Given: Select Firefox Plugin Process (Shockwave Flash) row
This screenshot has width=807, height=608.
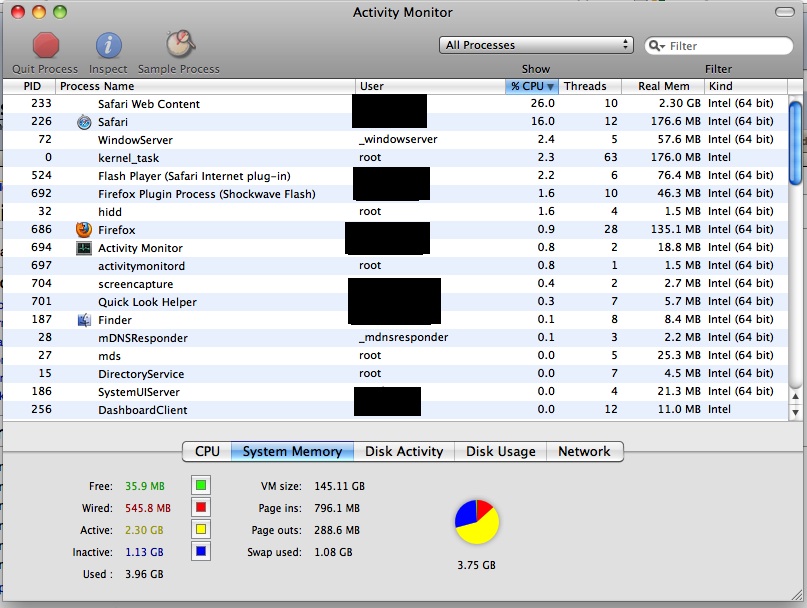Looking at the screenshot, I should [395, 194].
